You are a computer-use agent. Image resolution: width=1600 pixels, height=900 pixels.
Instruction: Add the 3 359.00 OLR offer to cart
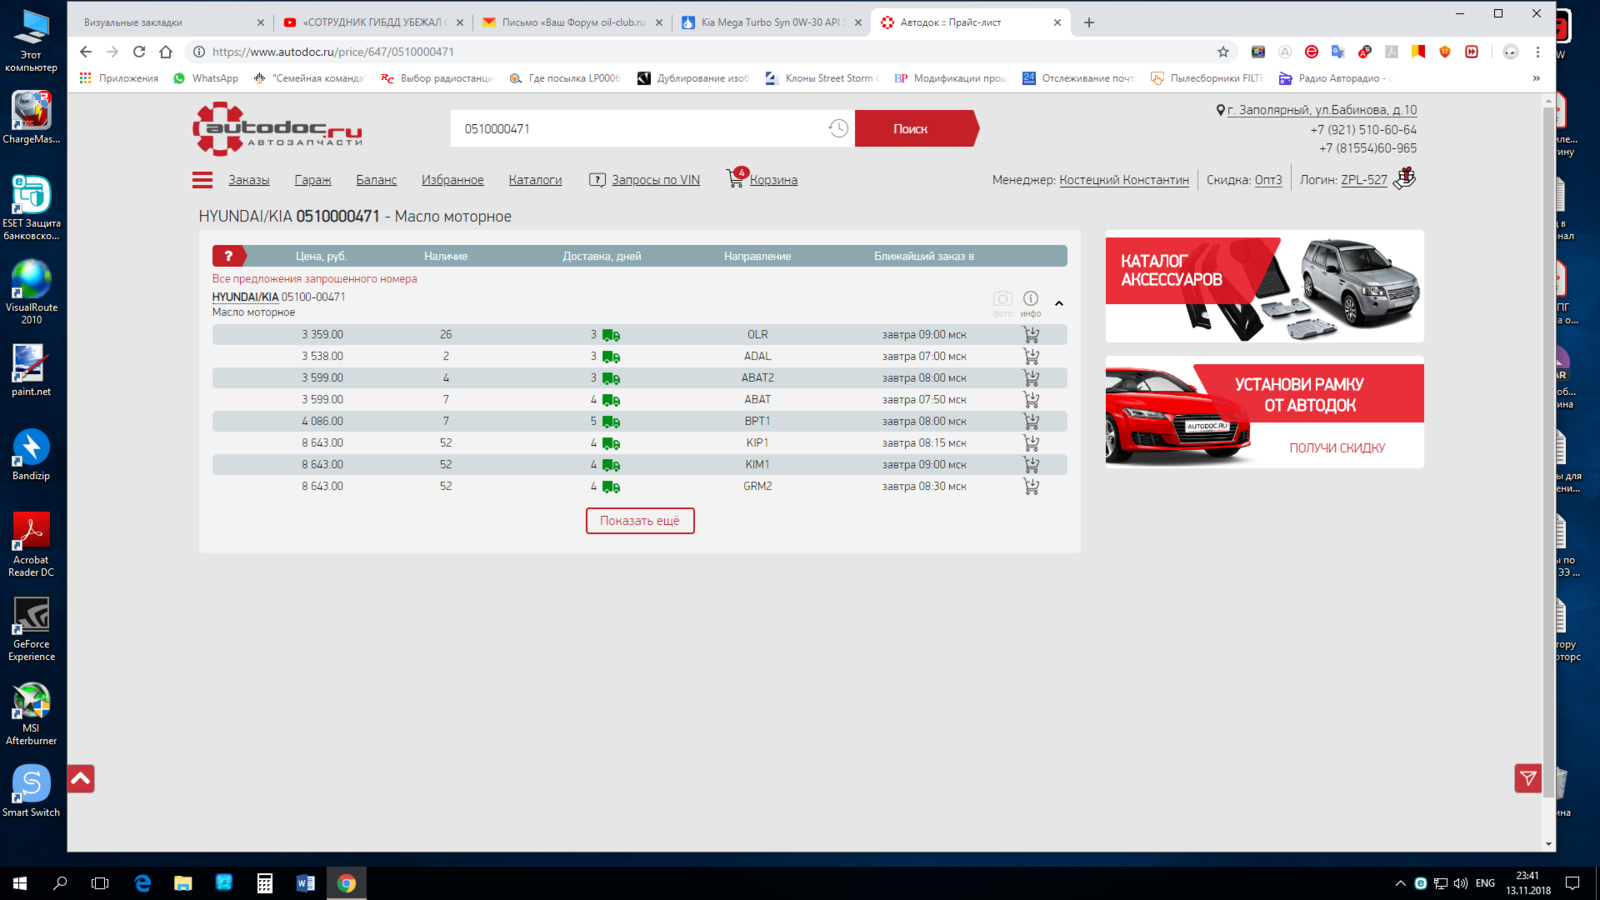tap(1031, 335)
